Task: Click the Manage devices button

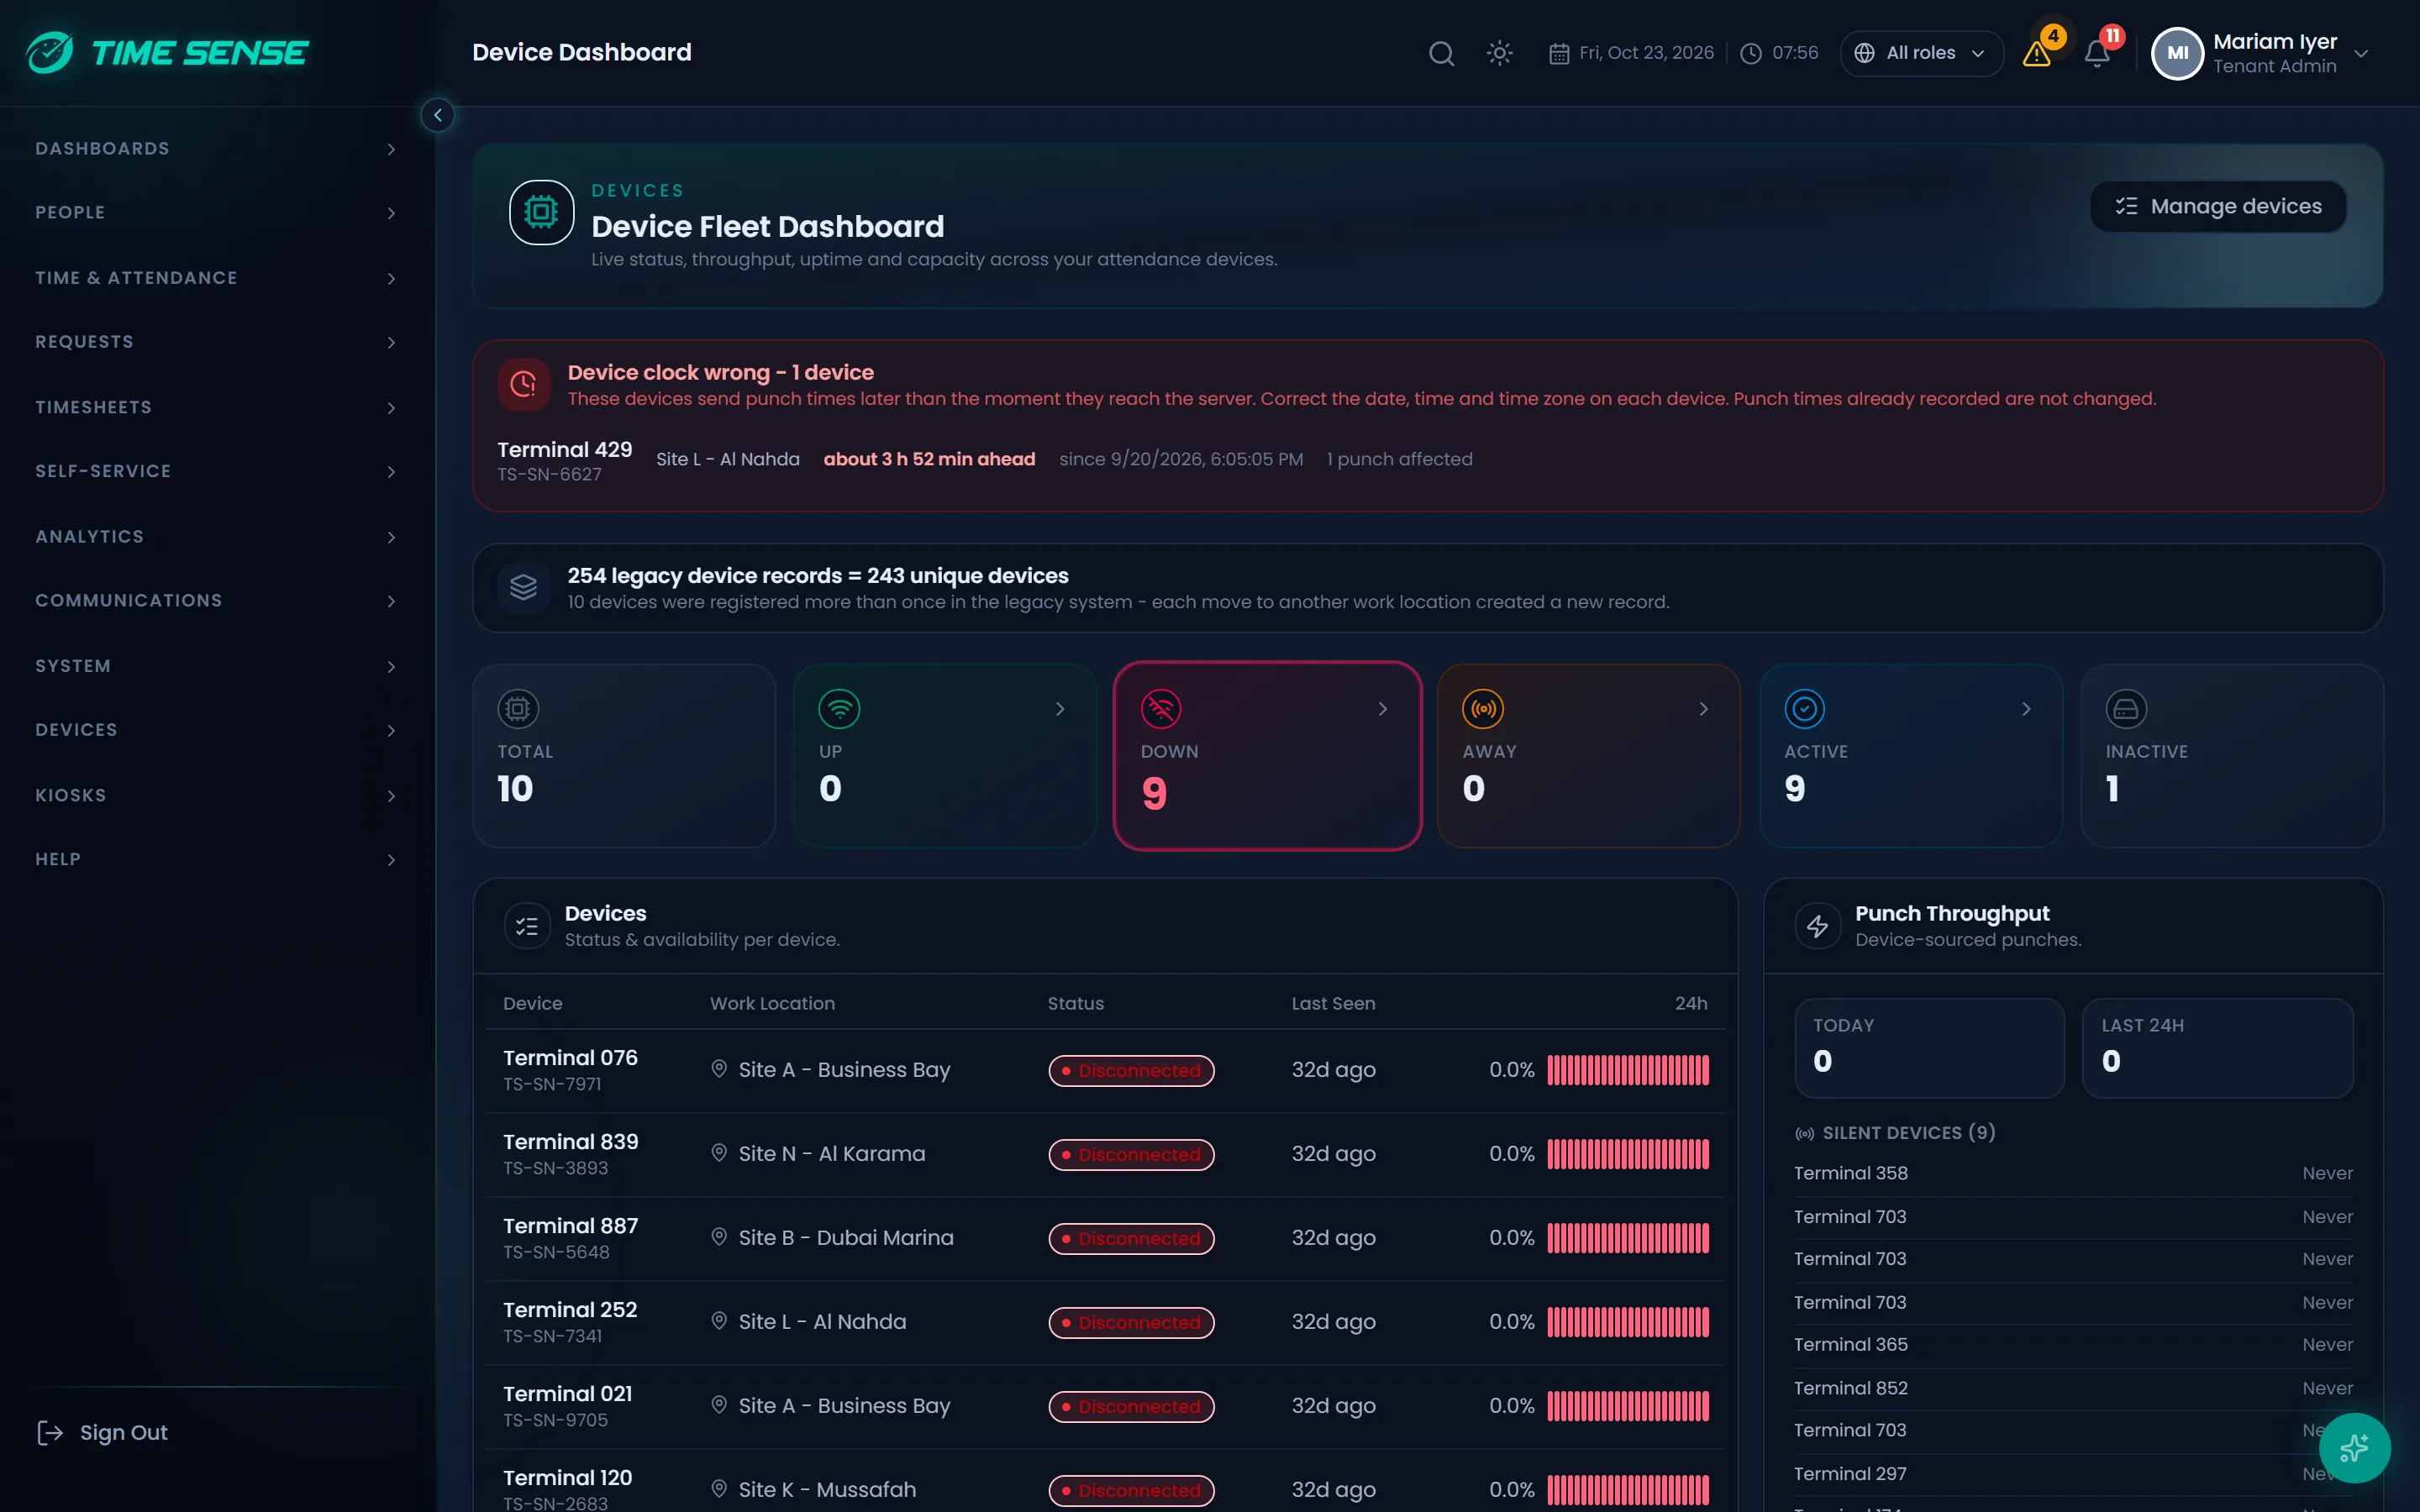Action: 2218,206
